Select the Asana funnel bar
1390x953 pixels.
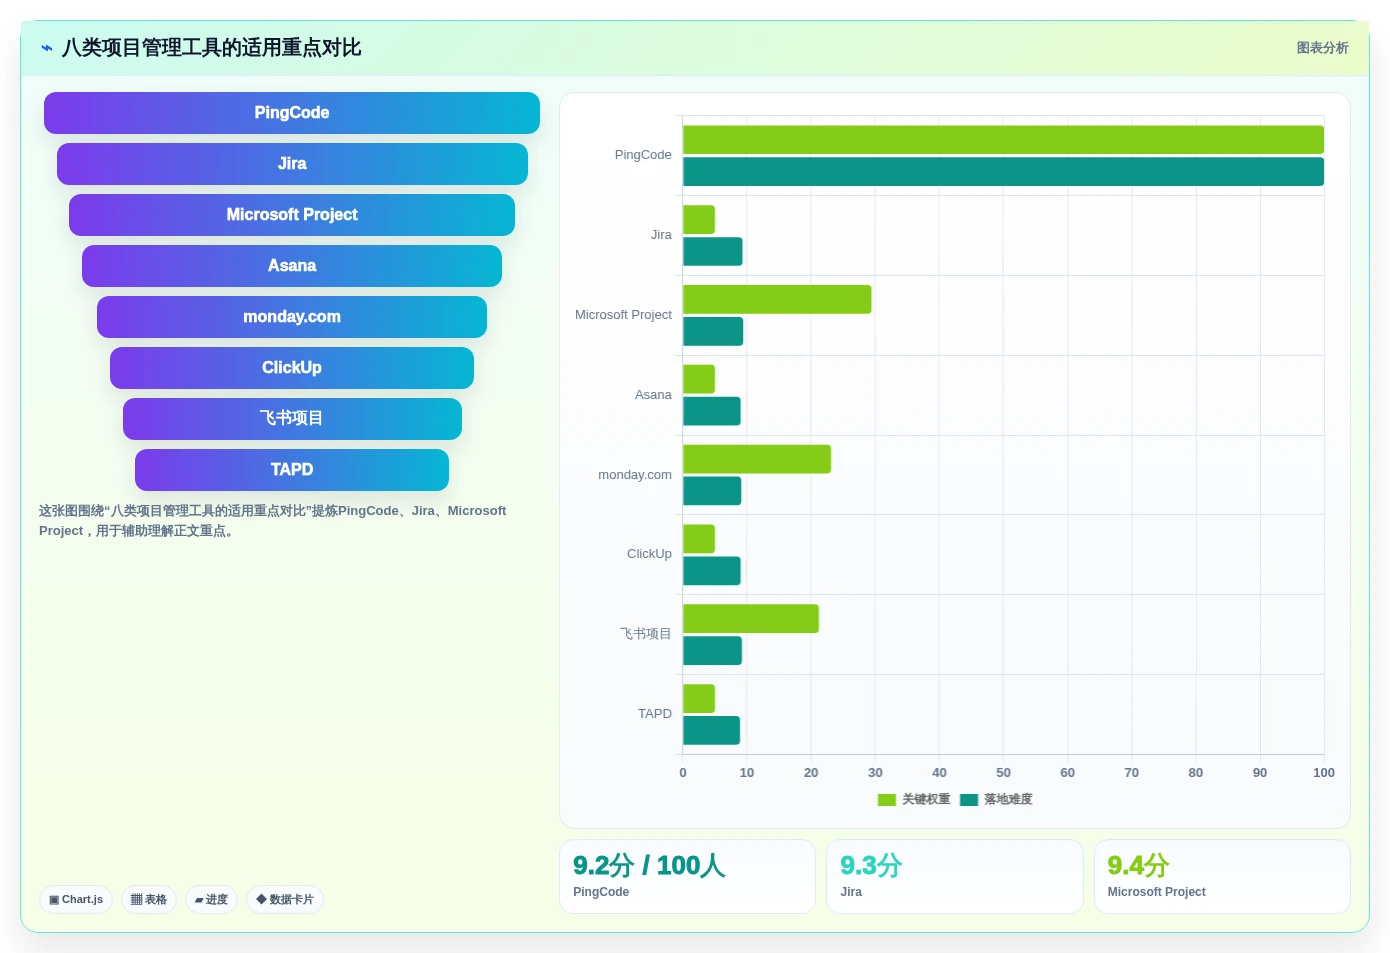point(292,266)
